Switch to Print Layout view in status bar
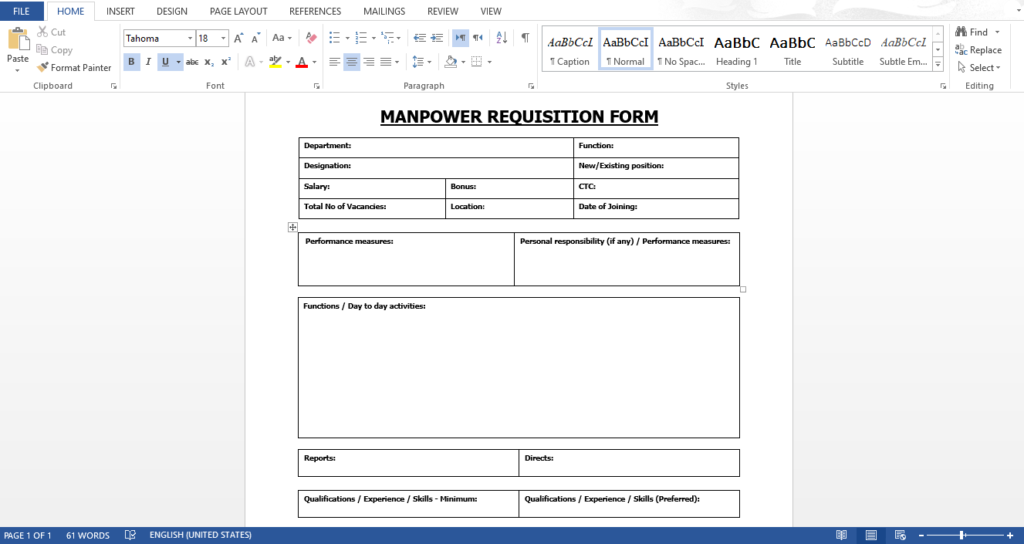The height and width of the screenshot is (544, 1024). tap(871, 535)
